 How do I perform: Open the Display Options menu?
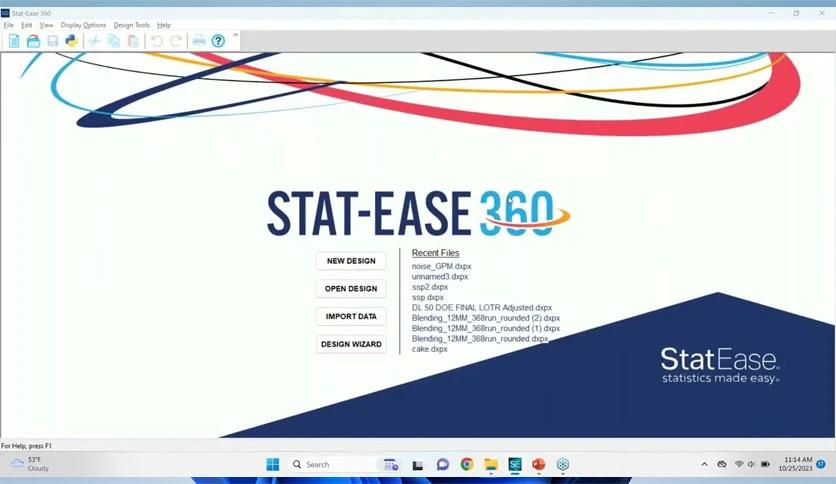point(83,25)
